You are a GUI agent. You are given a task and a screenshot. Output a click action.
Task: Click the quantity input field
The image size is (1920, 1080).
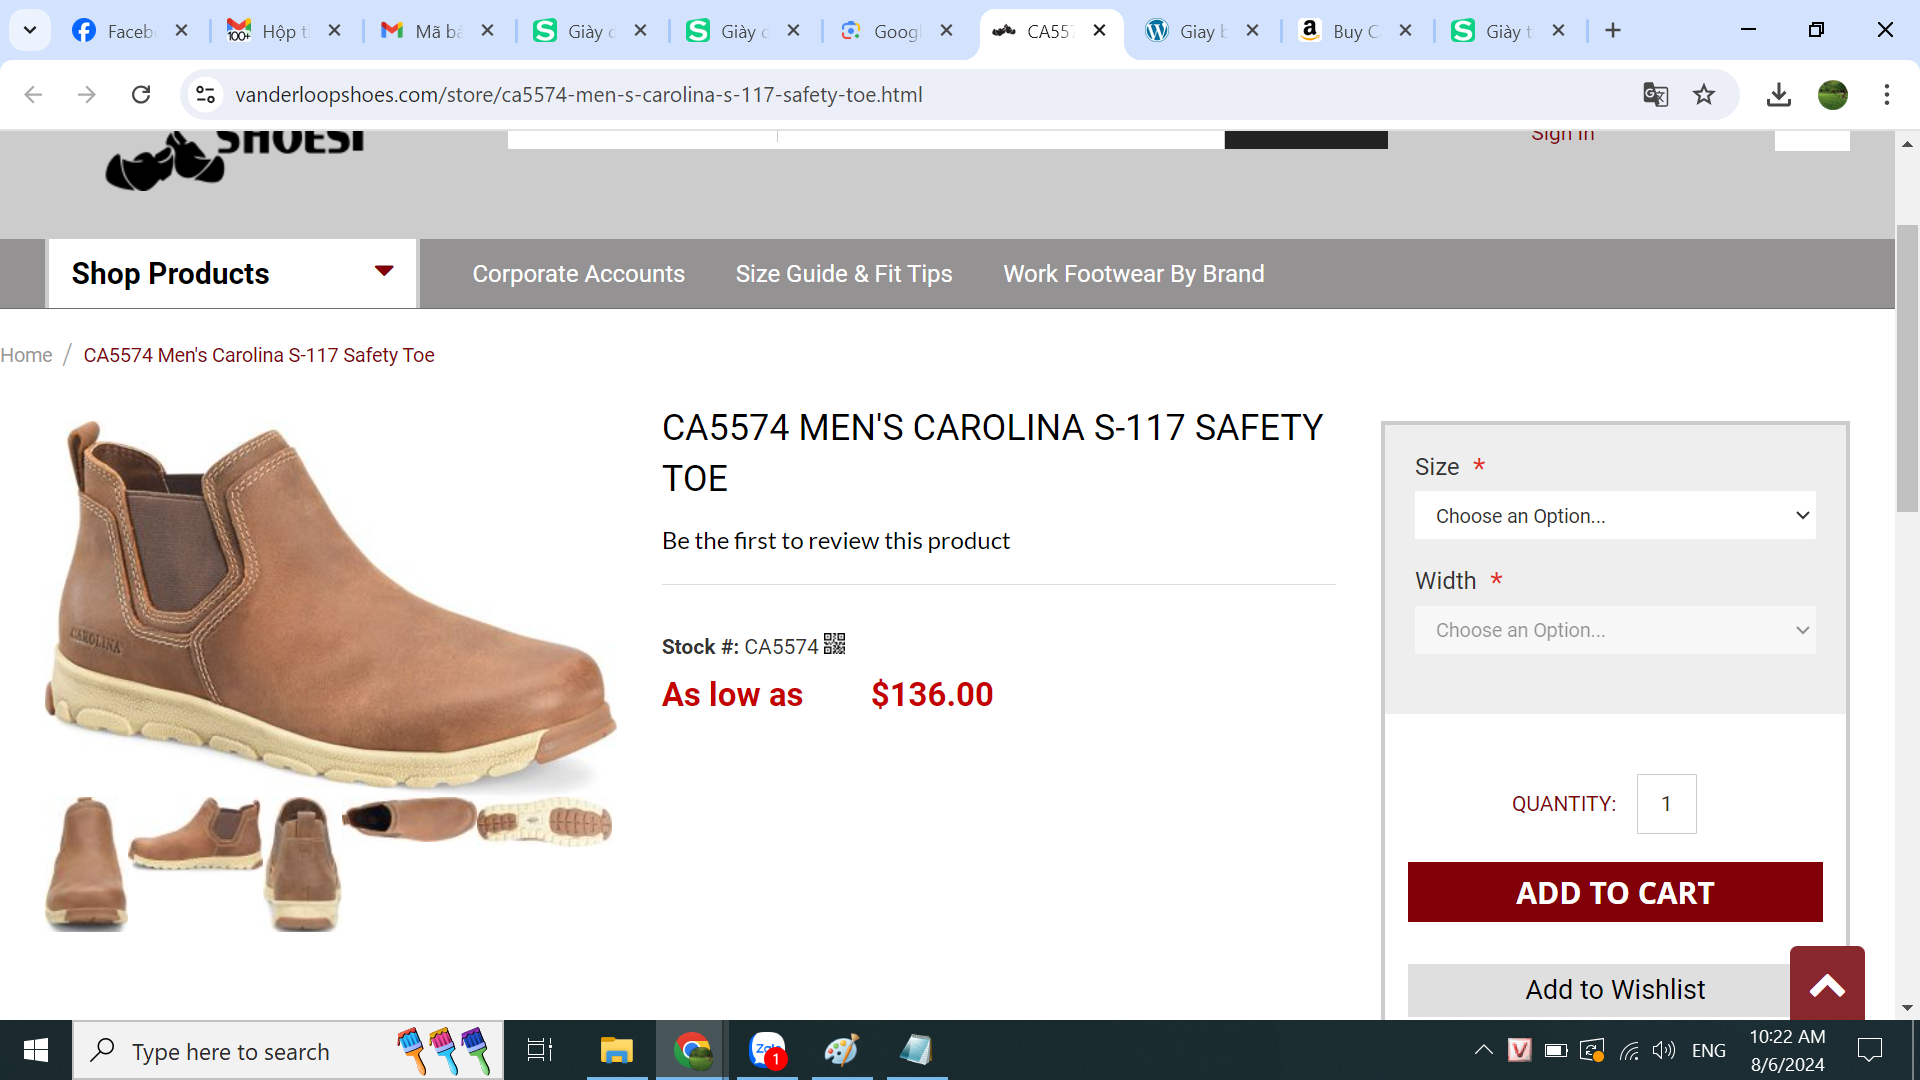point(1666,804)
